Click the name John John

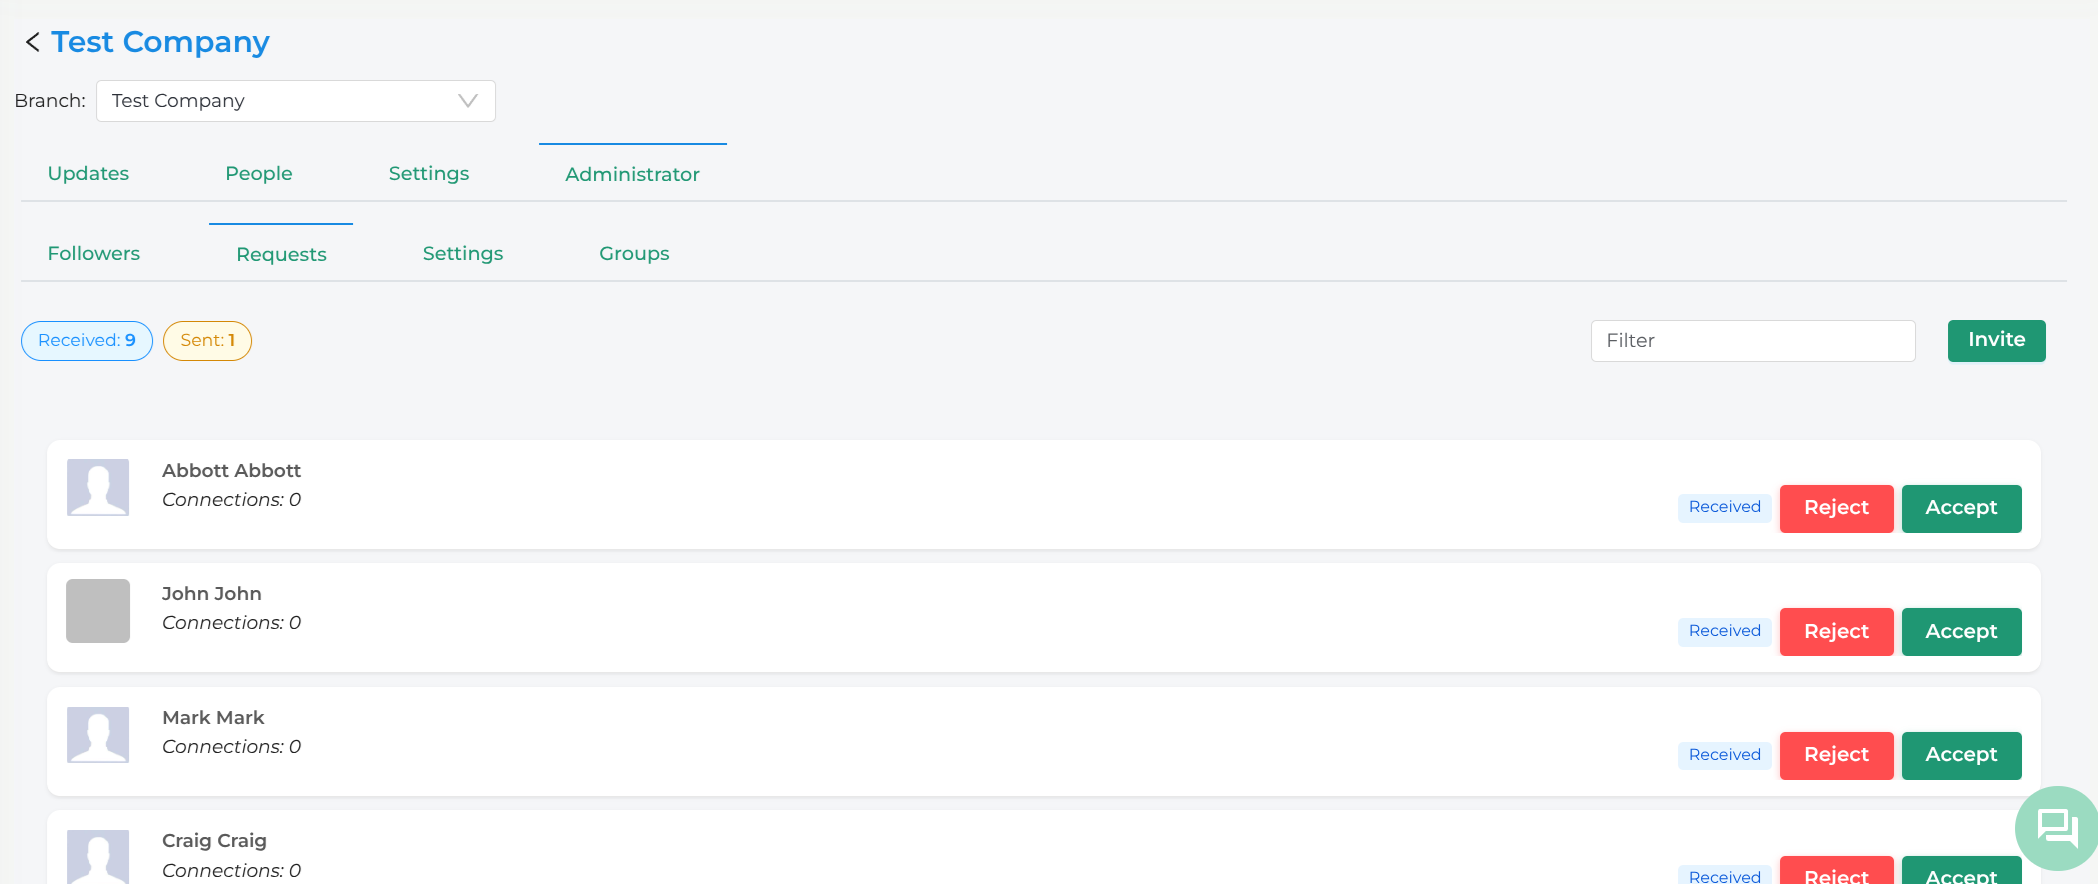point(212,594)
